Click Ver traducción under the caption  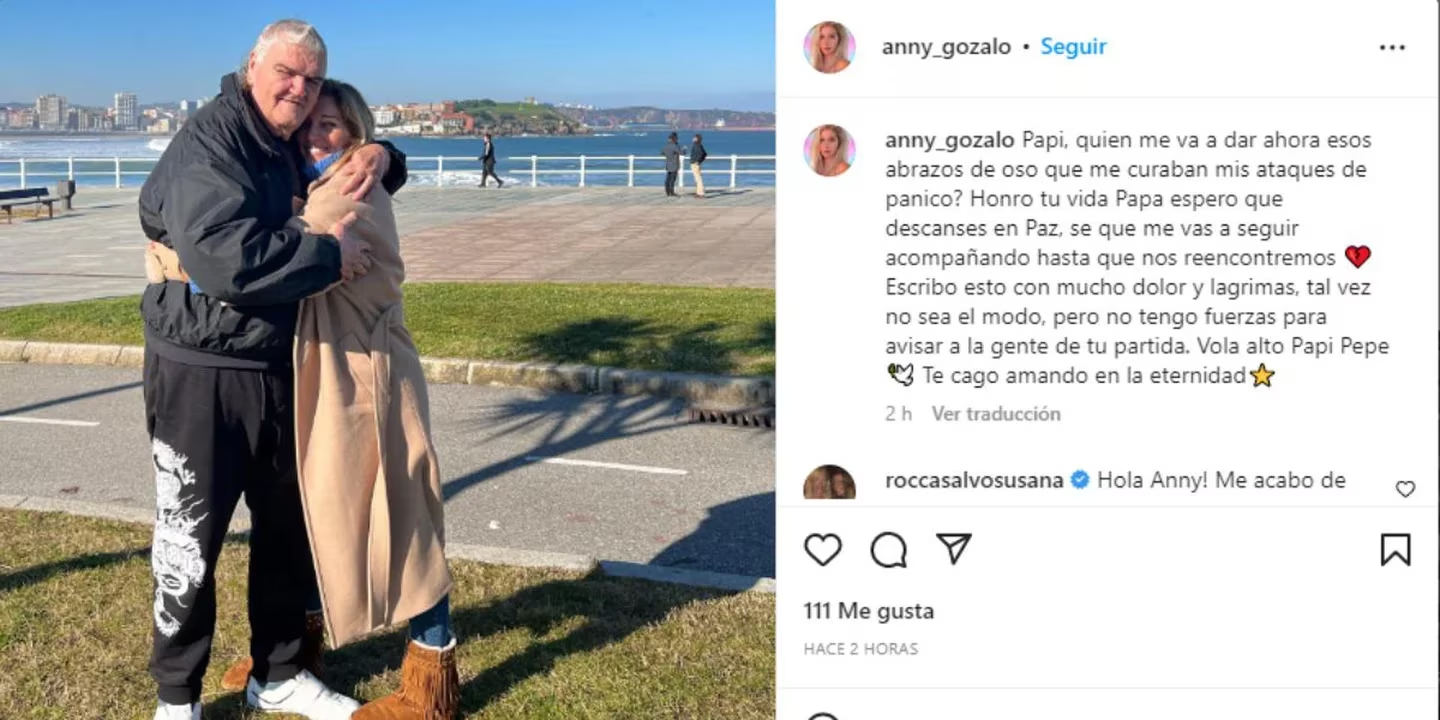pos(996,414)
